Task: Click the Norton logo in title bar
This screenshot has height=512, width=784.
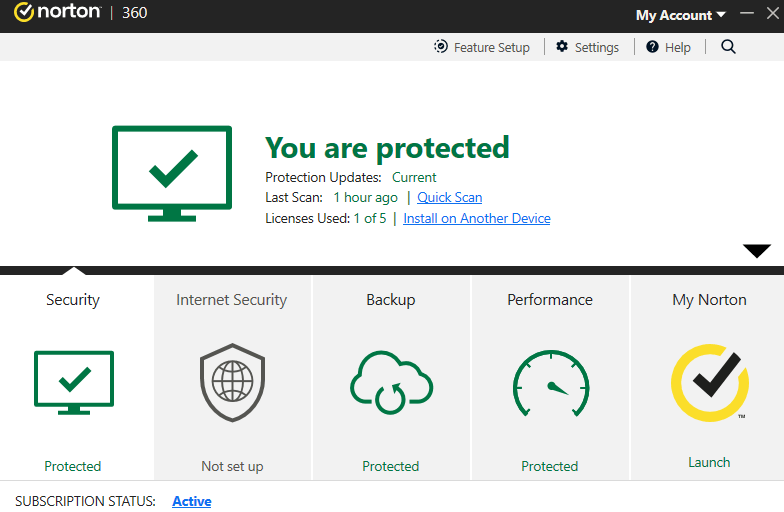Action: pyautogui.click(x=57, y=12)
